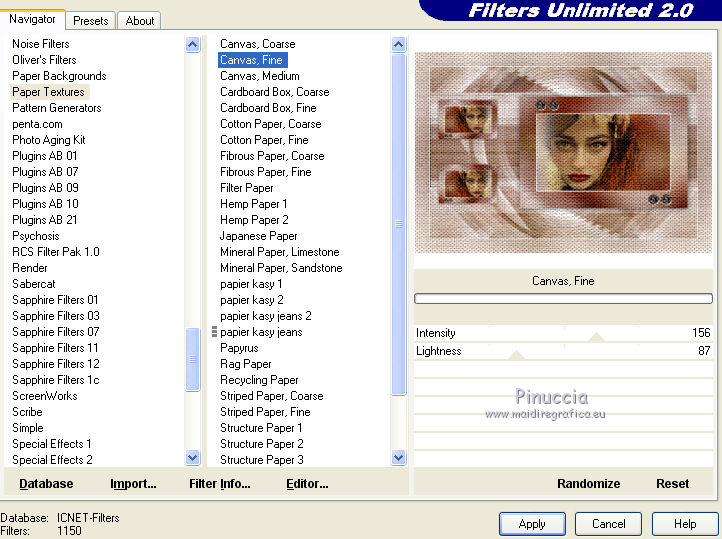Choose Scribe category
722x539 pixels.
(x=27, y=412)
